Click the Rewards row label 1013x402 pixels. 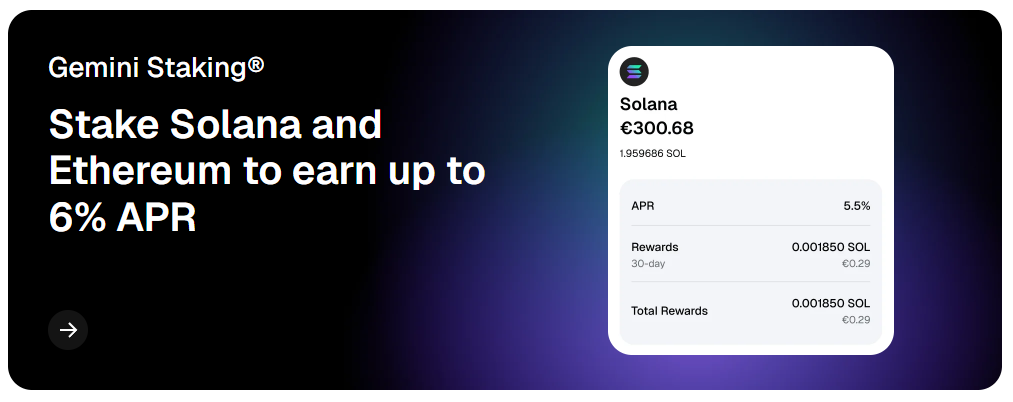pos(655,247)
